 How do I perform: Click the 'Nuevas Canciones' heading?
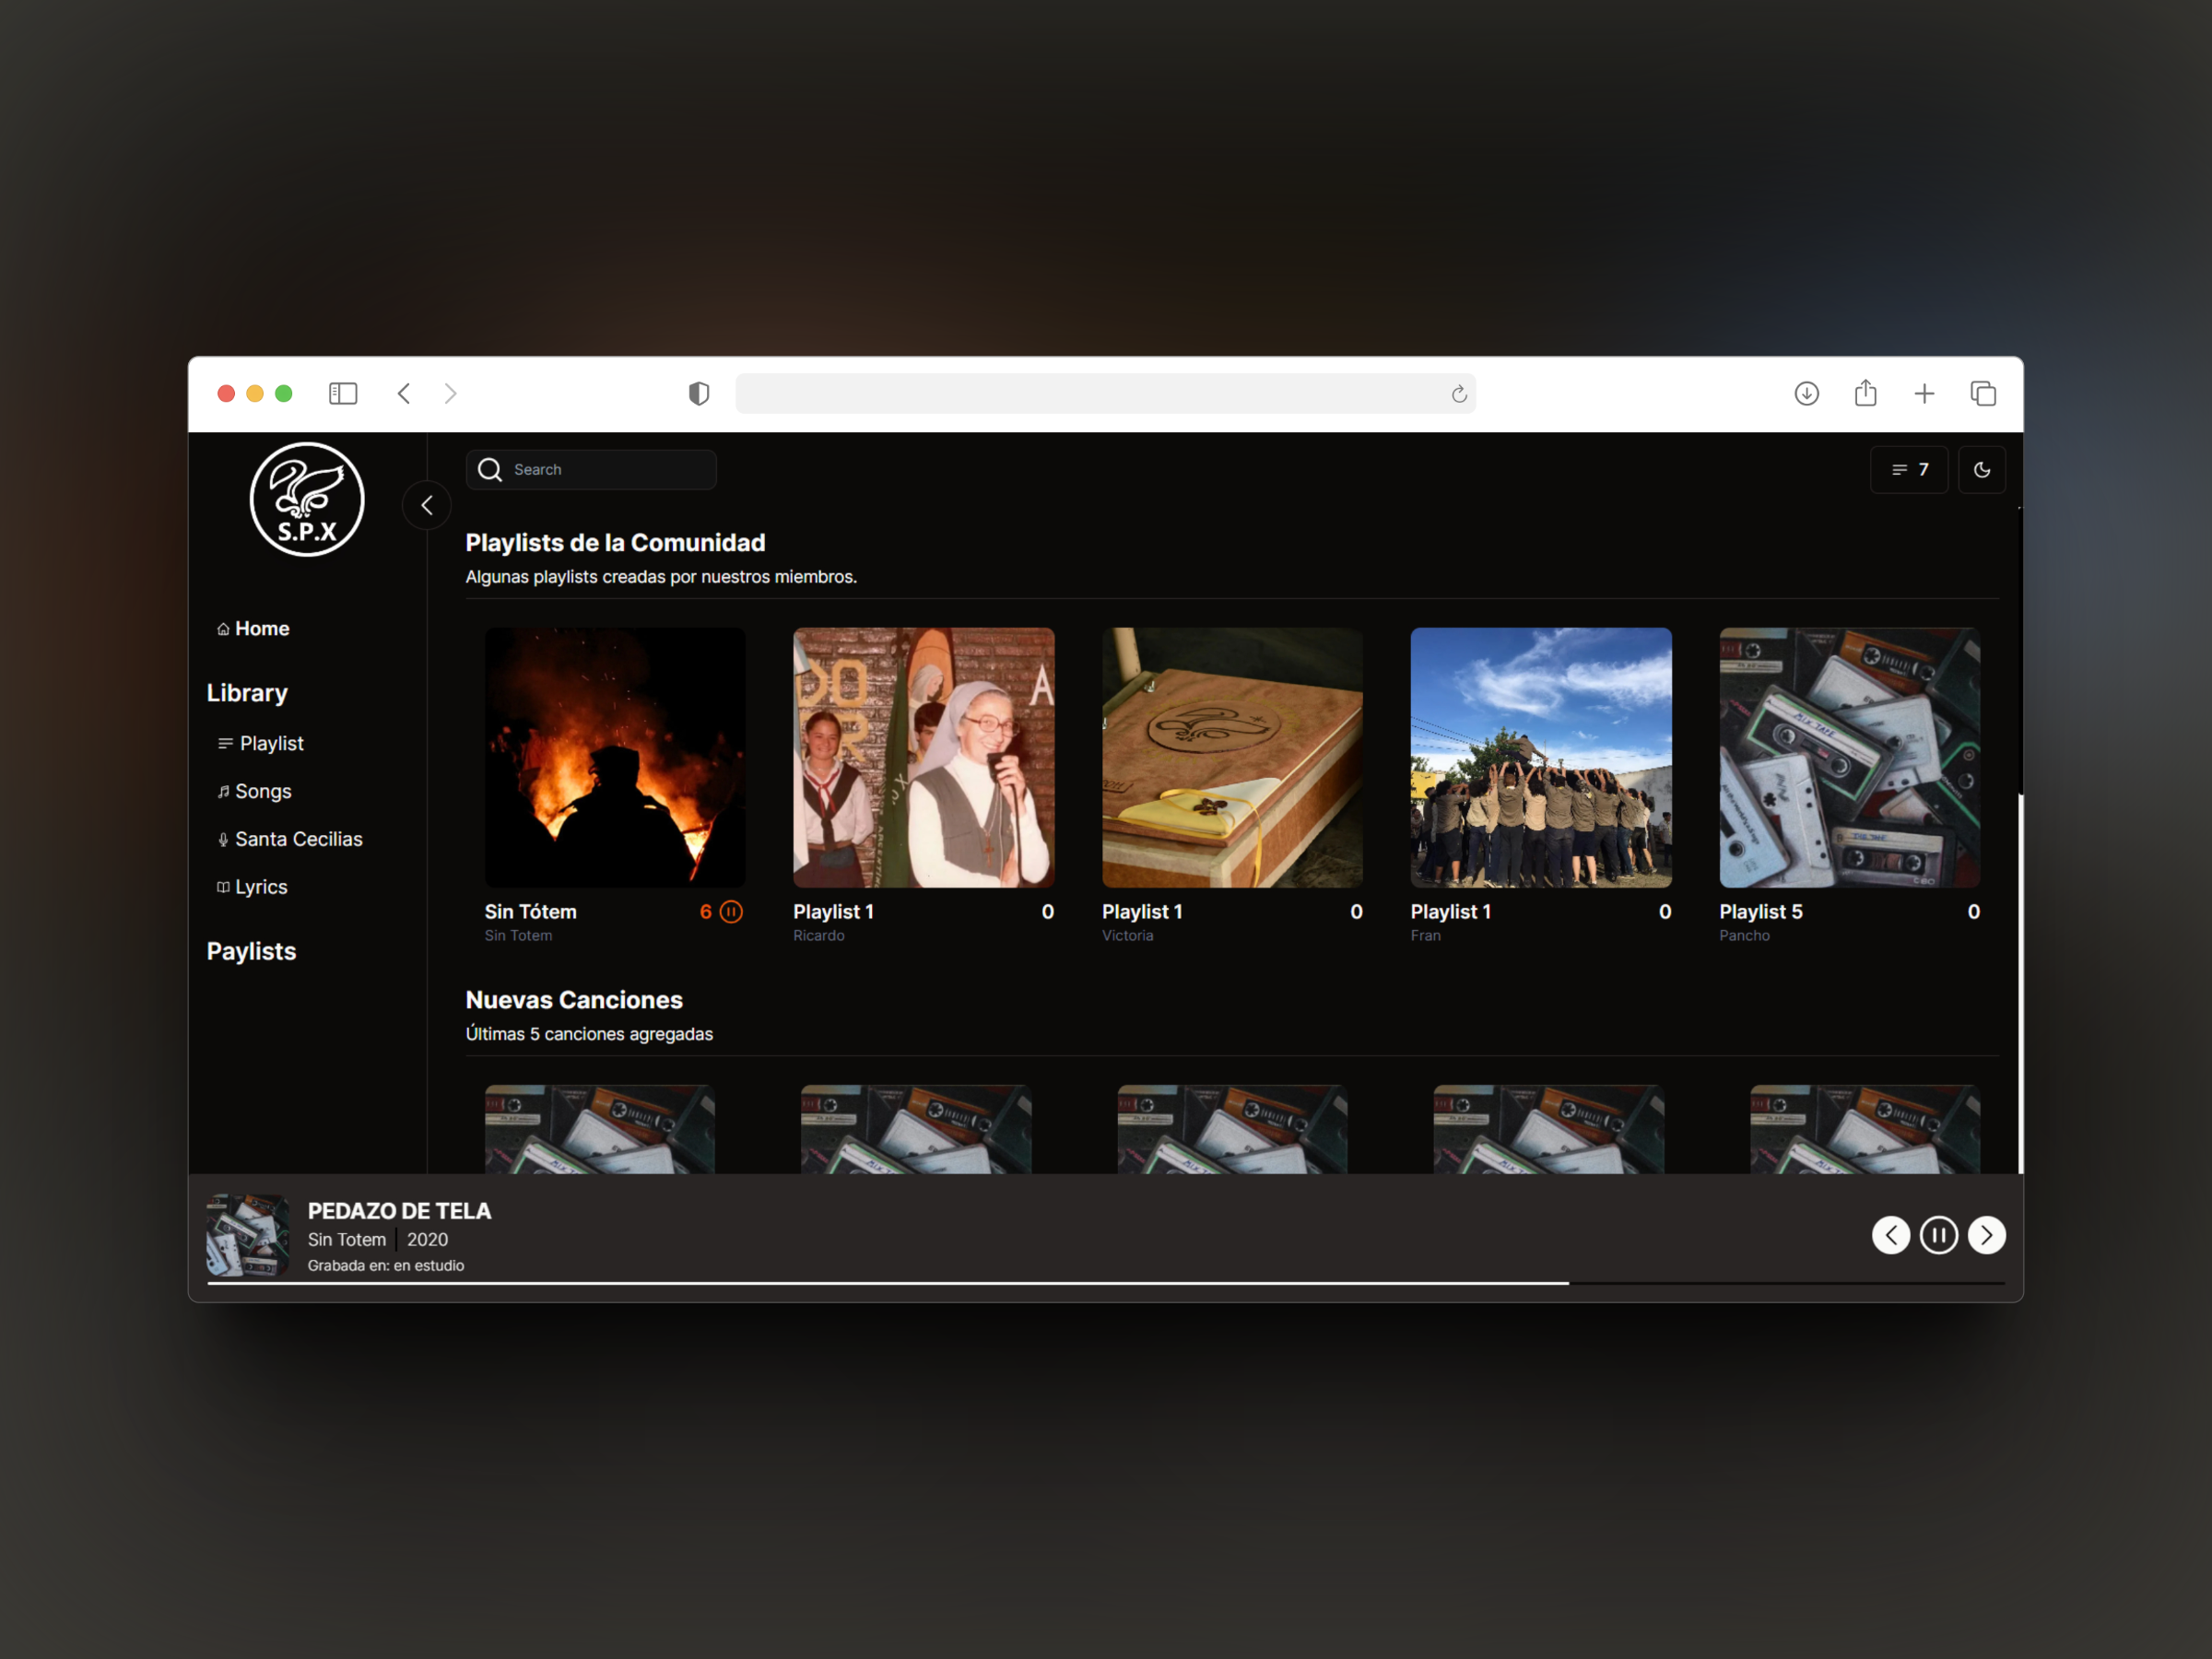(x=574, y=999)
